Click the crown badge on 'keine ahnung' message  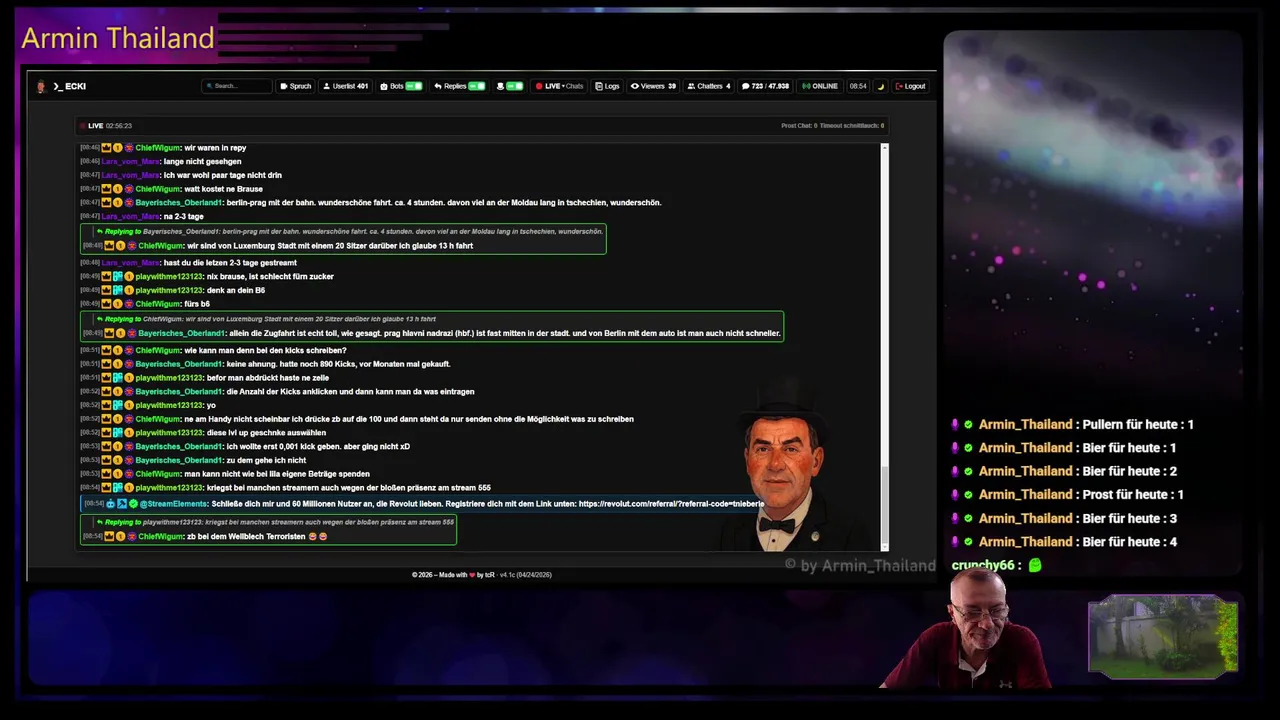pos(106,364)
